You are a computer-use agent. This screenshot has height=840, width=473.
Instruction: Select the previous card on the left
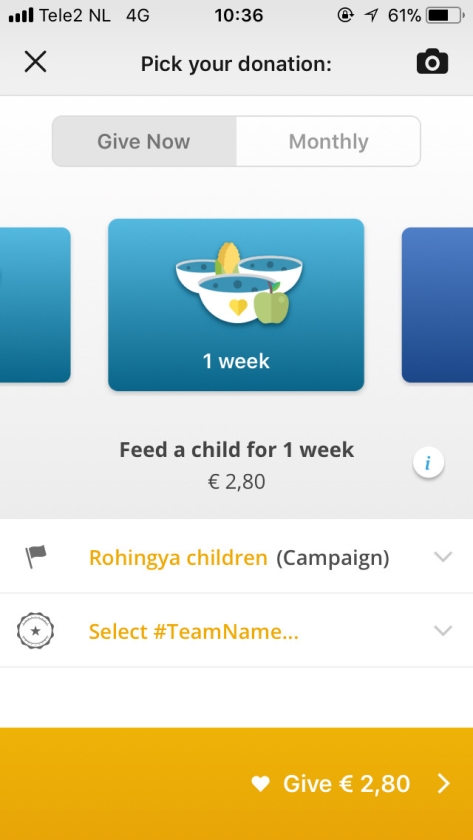coord(35,305)
